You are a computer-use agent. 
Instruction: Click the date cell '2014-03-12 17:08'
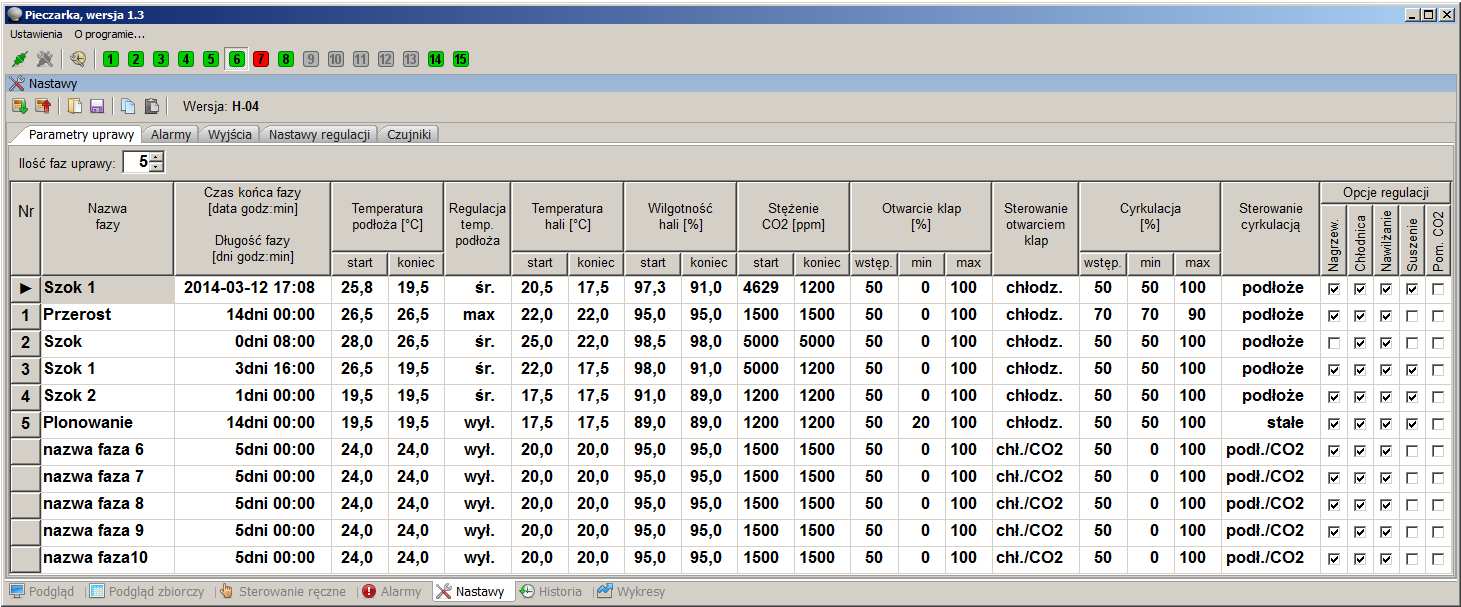tap(252, 288)
